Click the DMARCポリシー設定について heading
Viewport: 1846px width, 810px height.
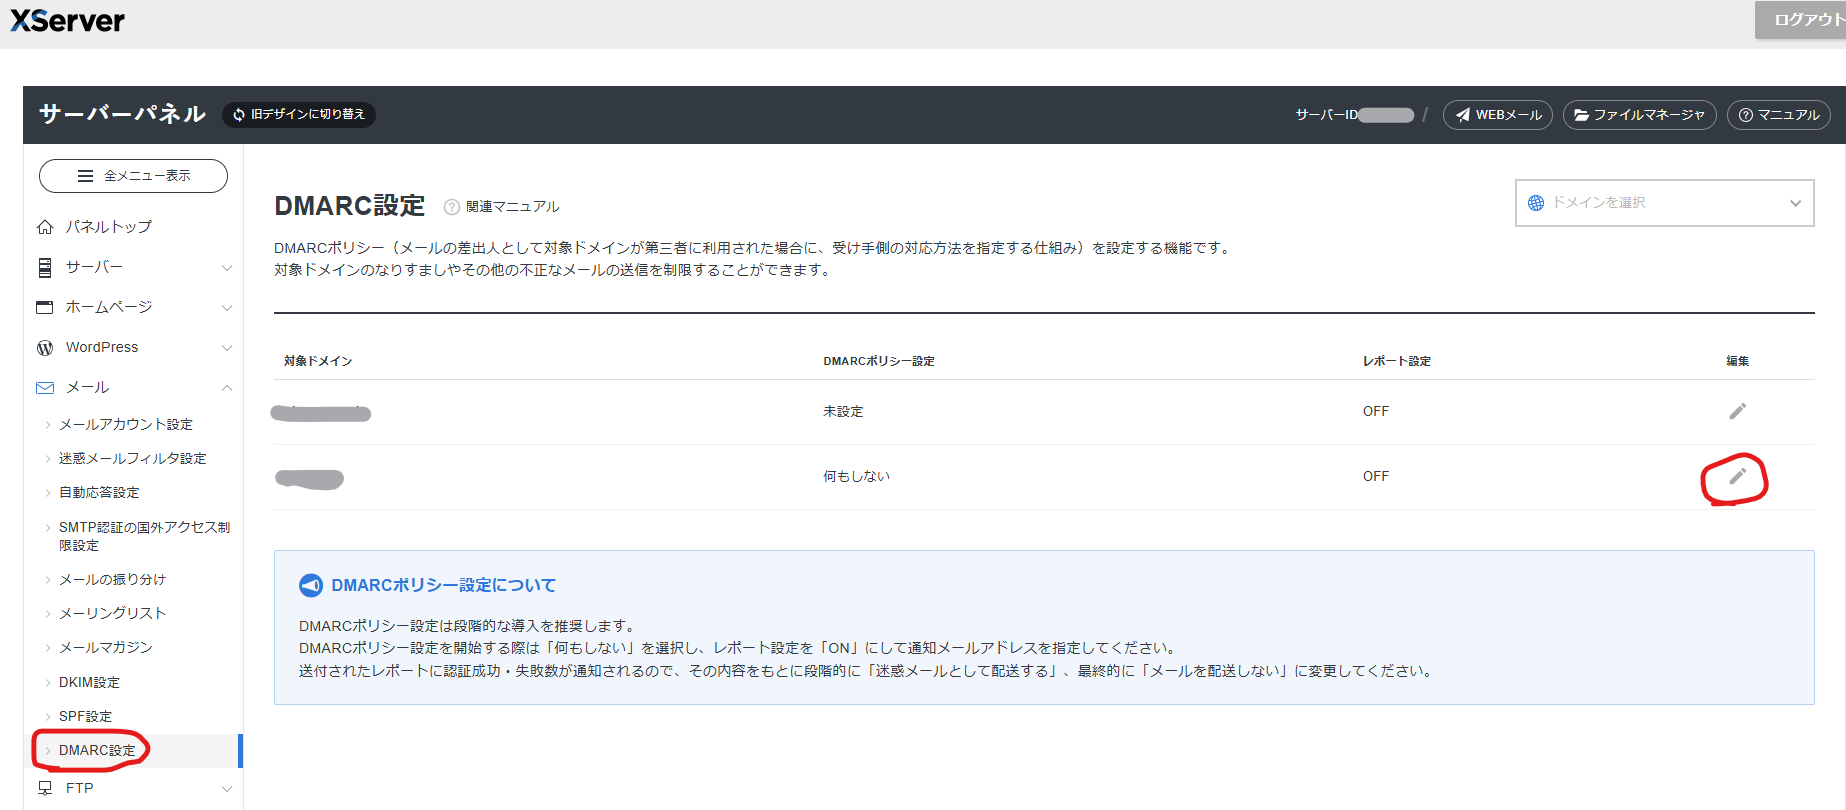pyautogui.click(x=444, y=585)
